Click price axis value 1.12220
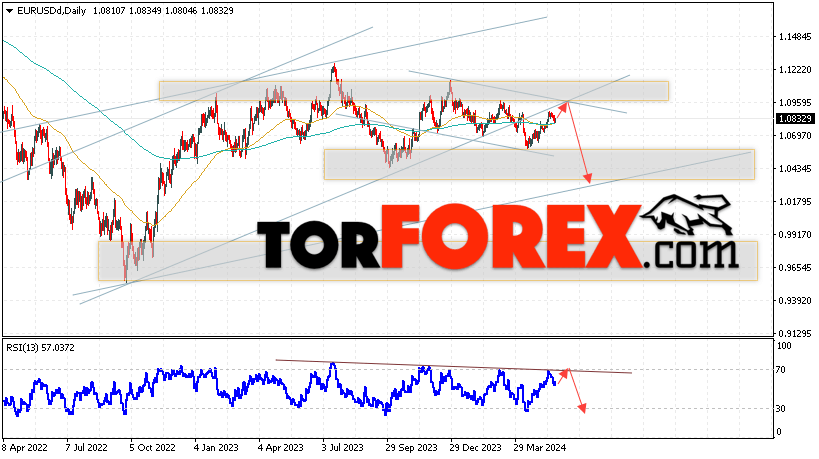The image size is (819, 459). (x=795, y=70)
